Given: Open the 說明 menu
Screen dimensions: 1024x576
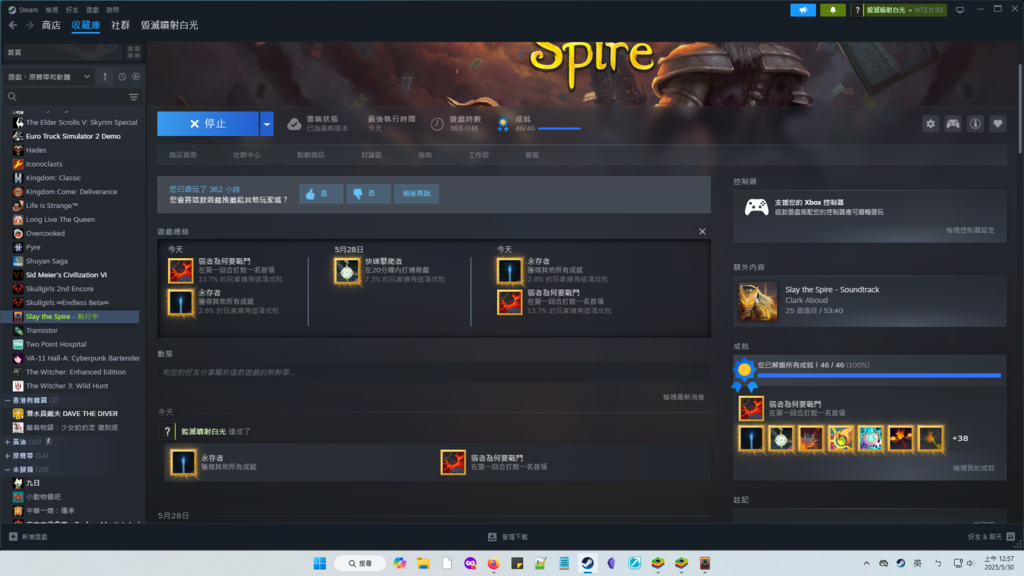Looking at the screenshot, I should (x=112, y=10).
